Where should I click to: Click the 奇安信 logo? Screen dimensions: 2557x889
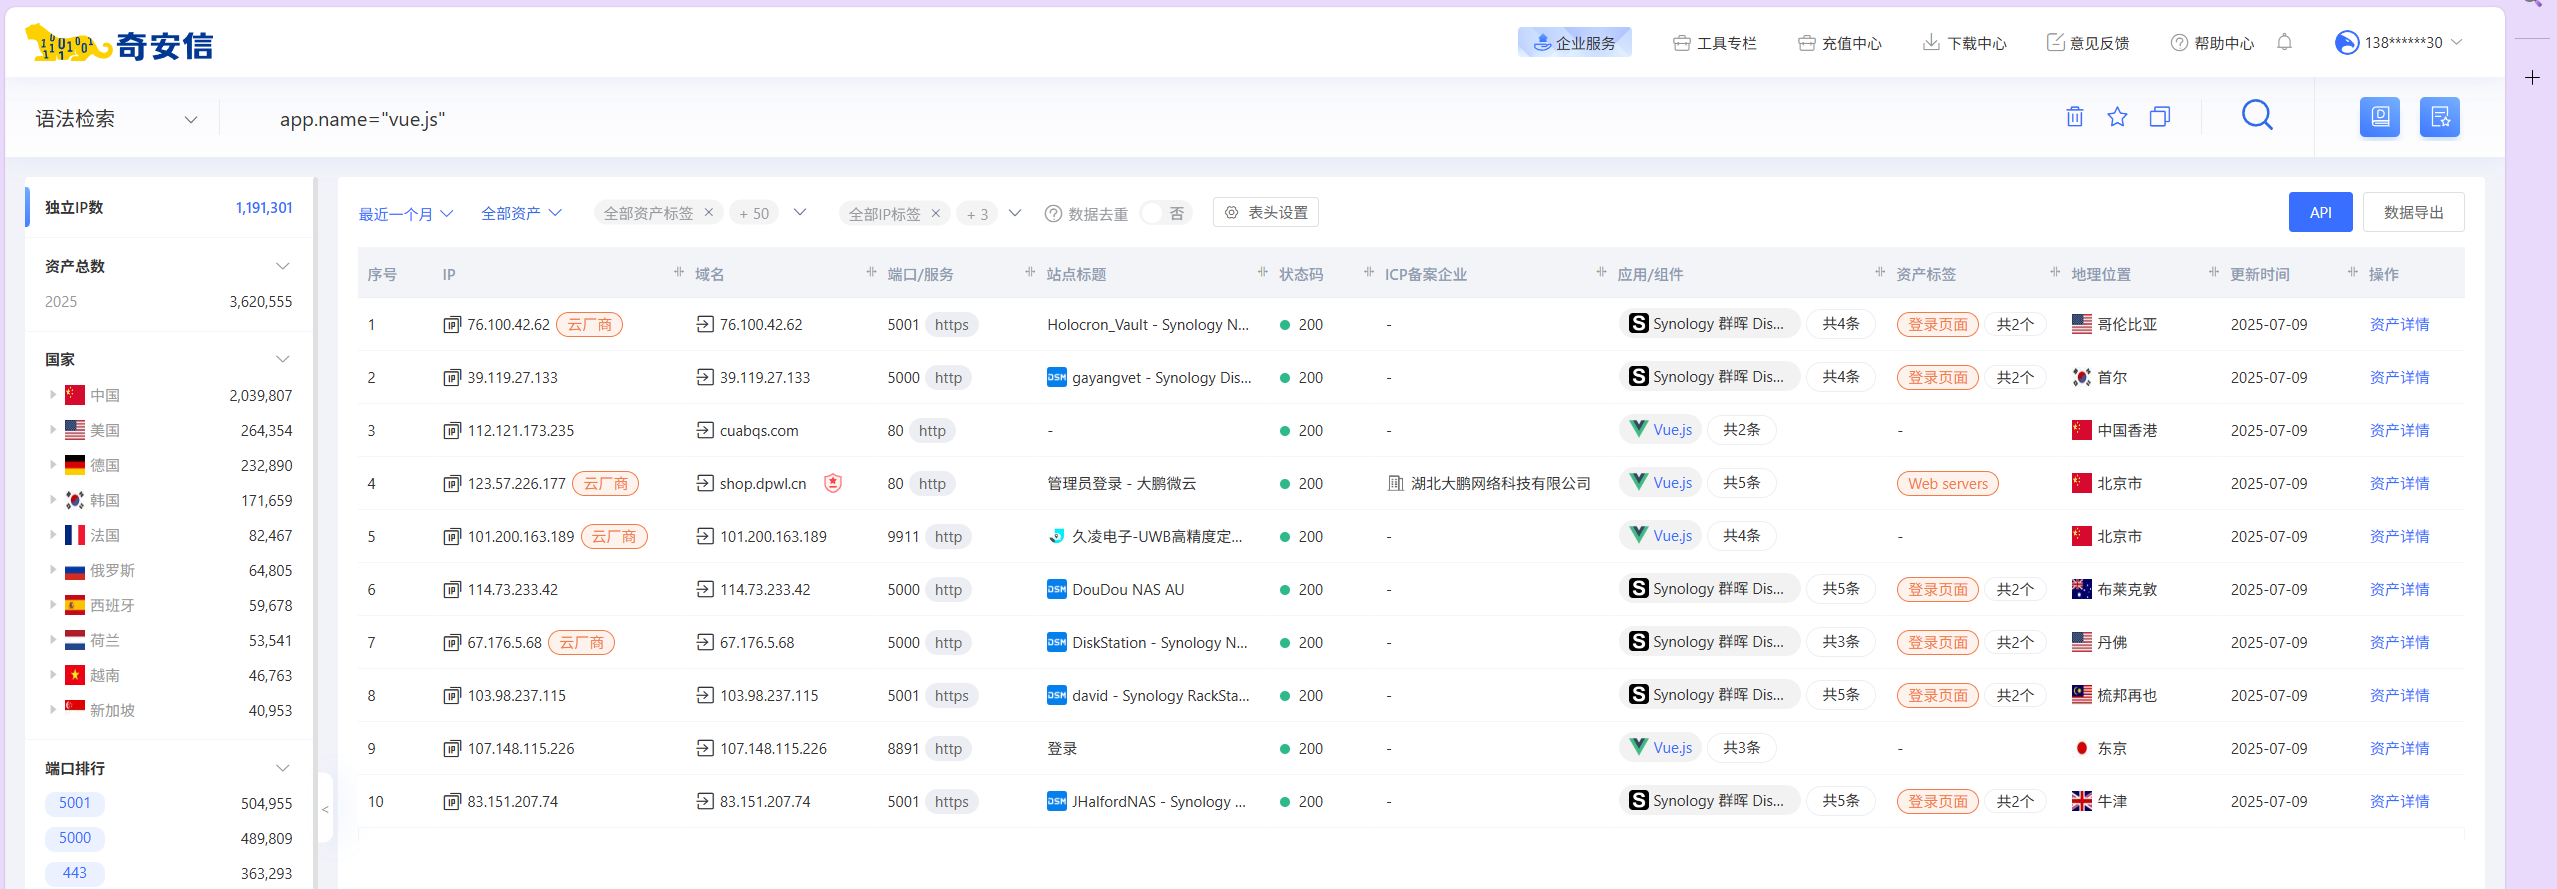click(119, 44)
